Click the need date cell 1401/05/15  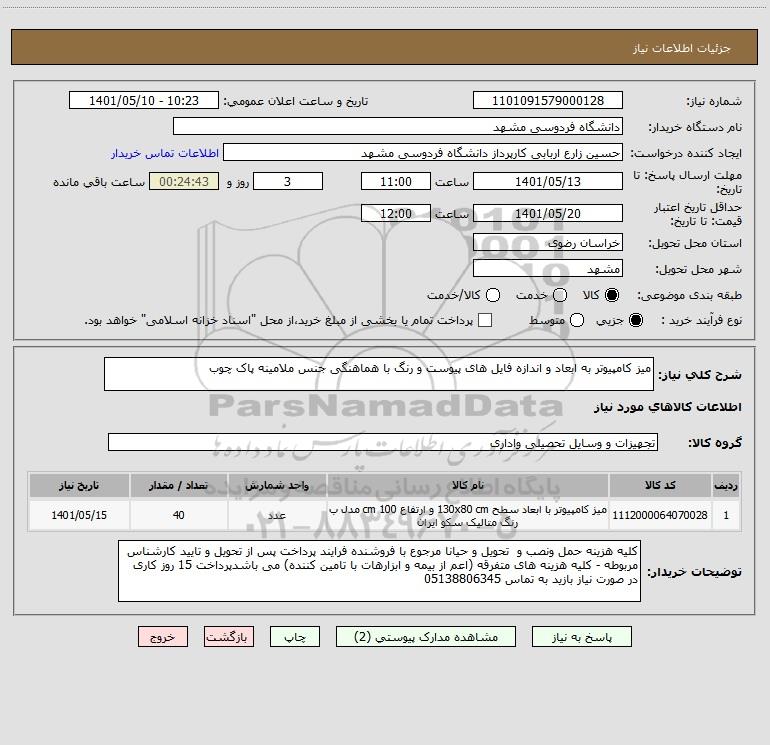tap(79, 515)
